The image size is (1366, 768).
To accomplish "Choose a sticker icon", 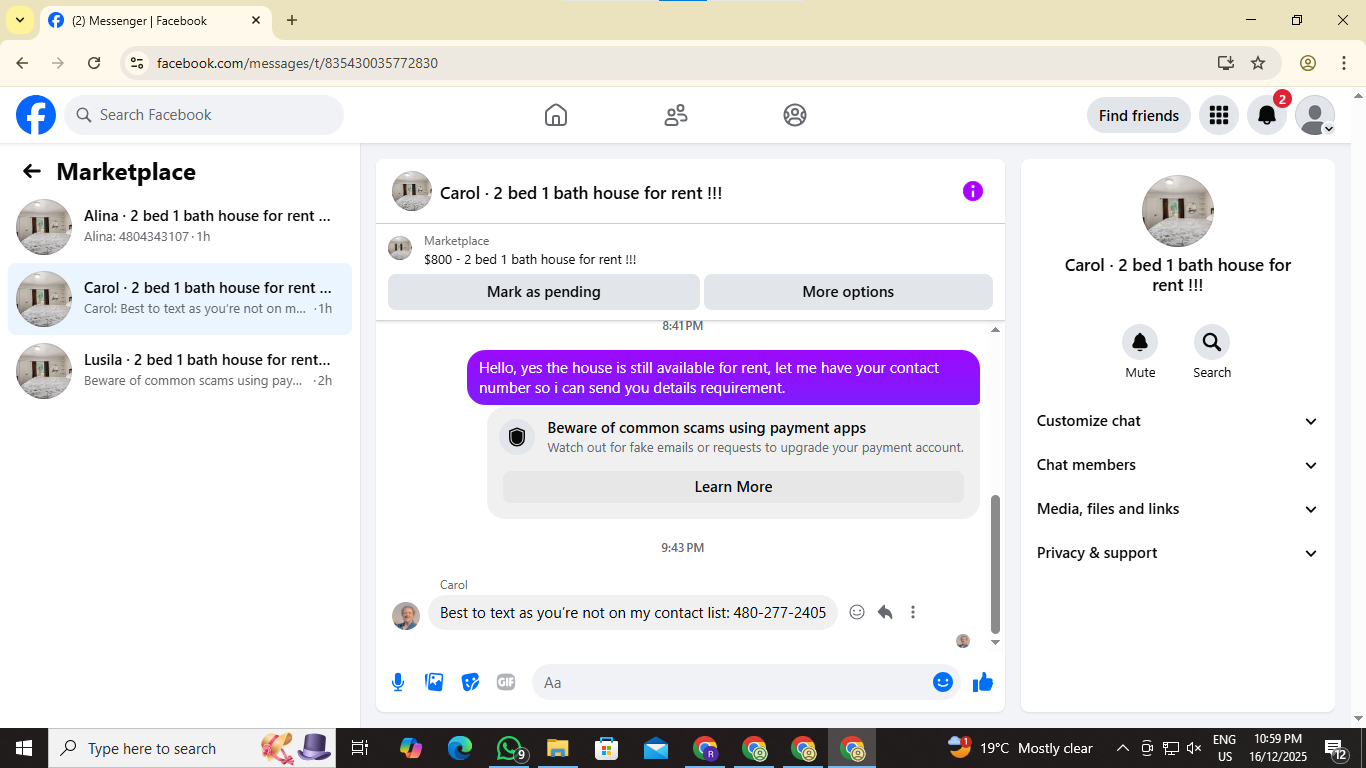I will [x=470, y=682].
